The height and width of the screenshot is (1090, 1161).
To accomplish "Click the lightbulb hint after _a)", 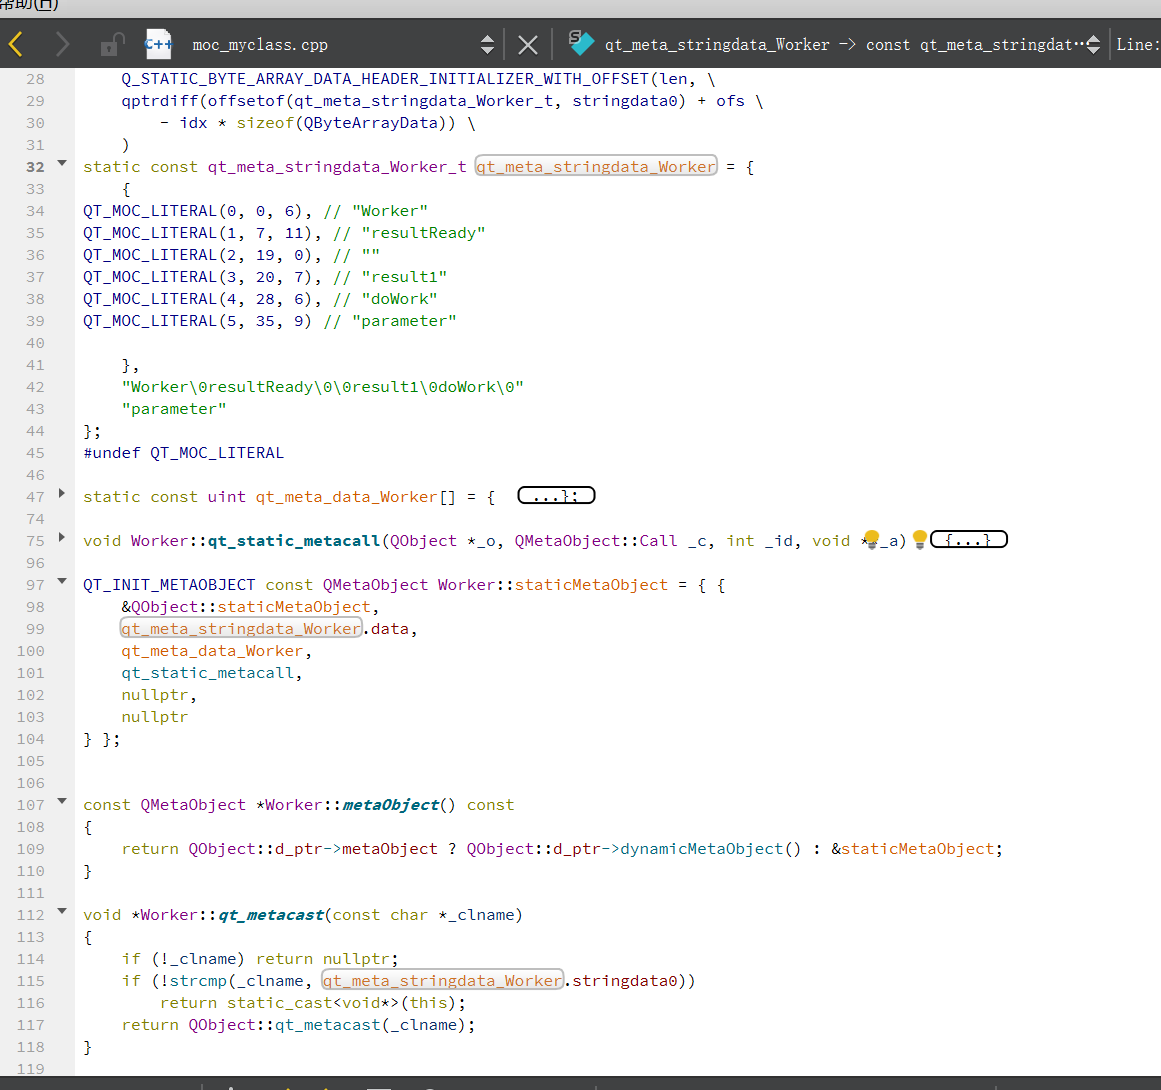I will (x=920, y=539).
